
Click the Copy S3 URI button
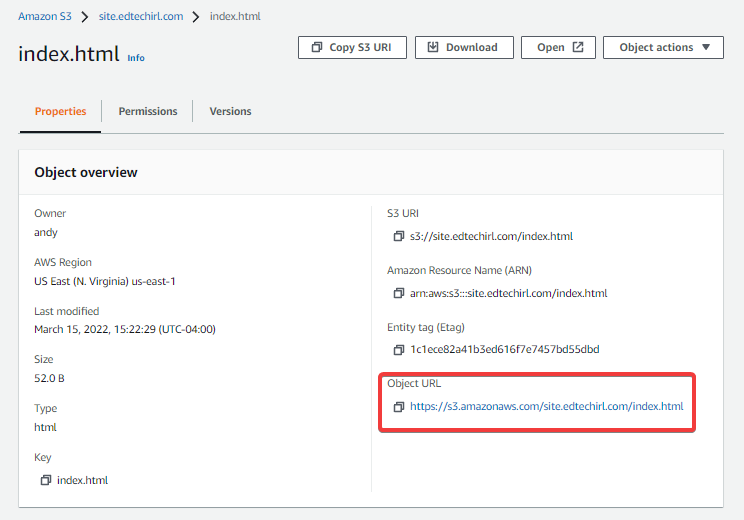click(352, 47)
